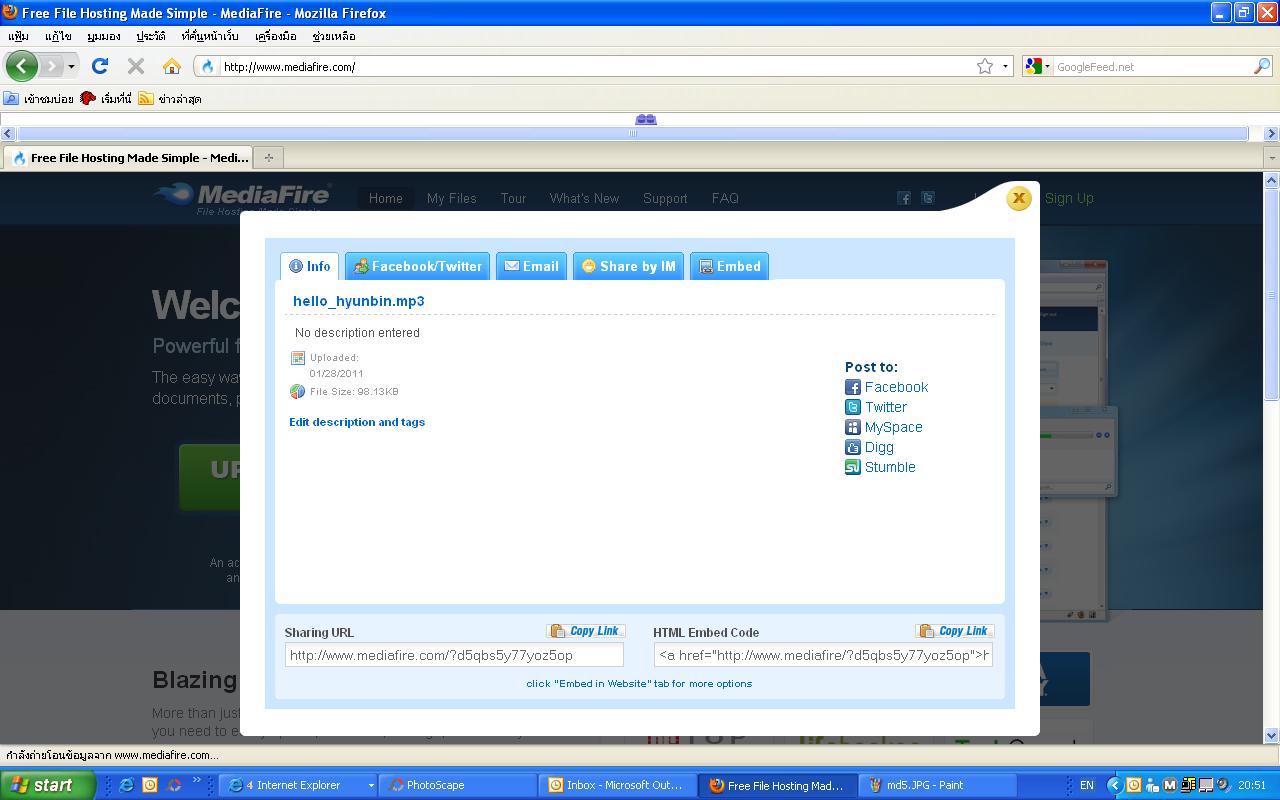Image resolution: width=1280 pixels, height=800 pixels.
Task: Click the hello_hyunbin.mp3 file name link
Action: tap(359, 301)
